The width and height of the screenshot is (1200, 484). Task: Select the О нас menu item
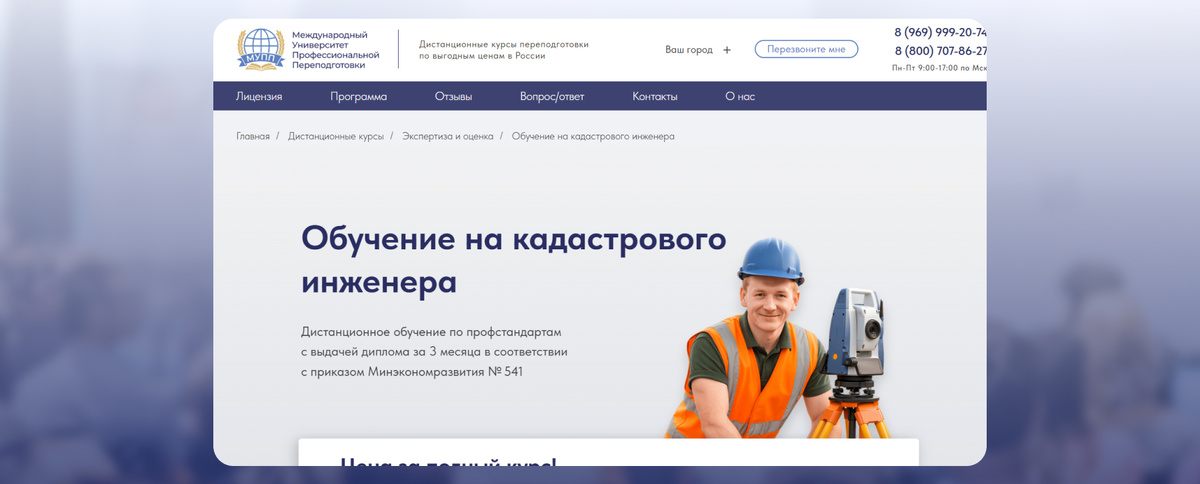tap(740, 97)
